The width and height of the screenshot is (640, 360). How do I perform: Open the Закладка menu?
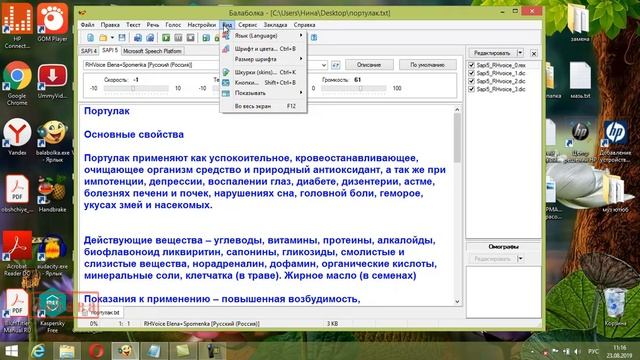275,25
